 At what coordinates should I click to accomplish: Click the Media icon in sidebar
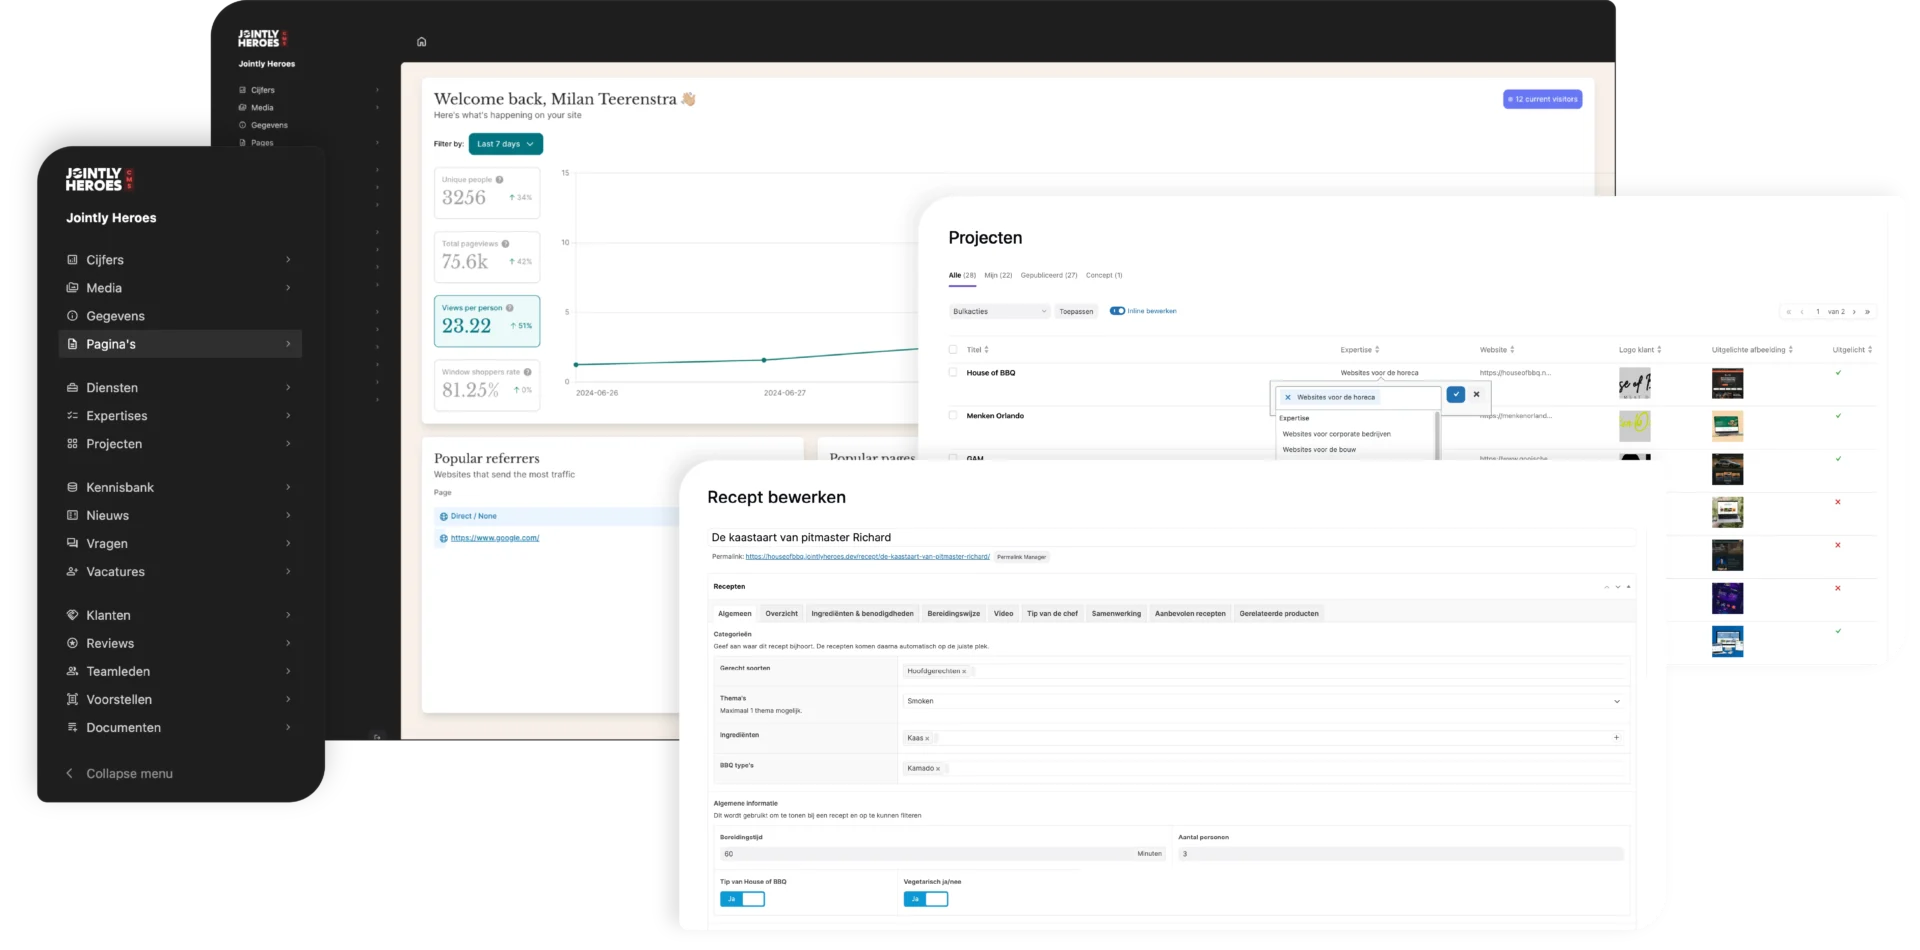click(72, 288)
